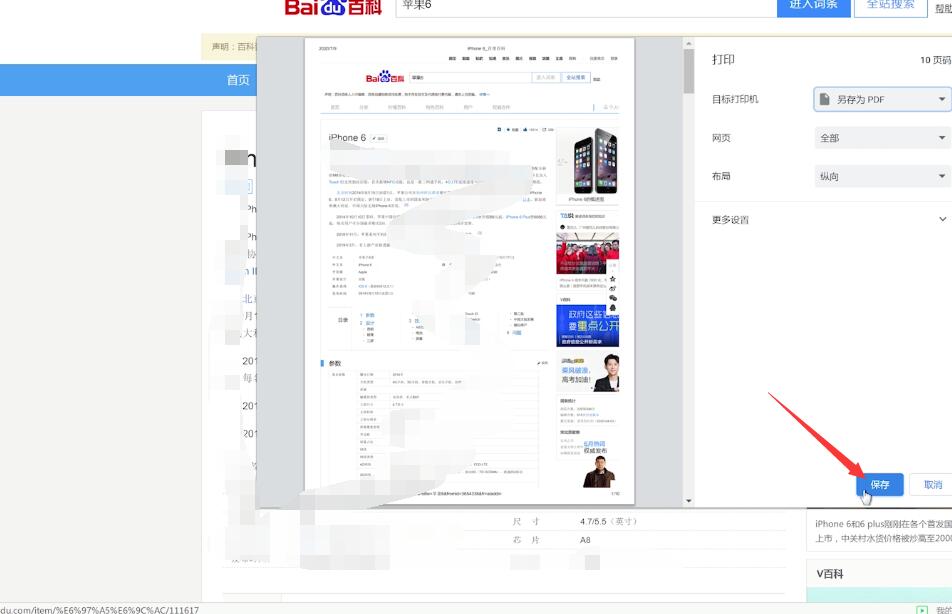This screenshot has height=614, width=952.
Task: Click the 10 页码 page count text
Action: pyautogui.click(x=935, y=60)
